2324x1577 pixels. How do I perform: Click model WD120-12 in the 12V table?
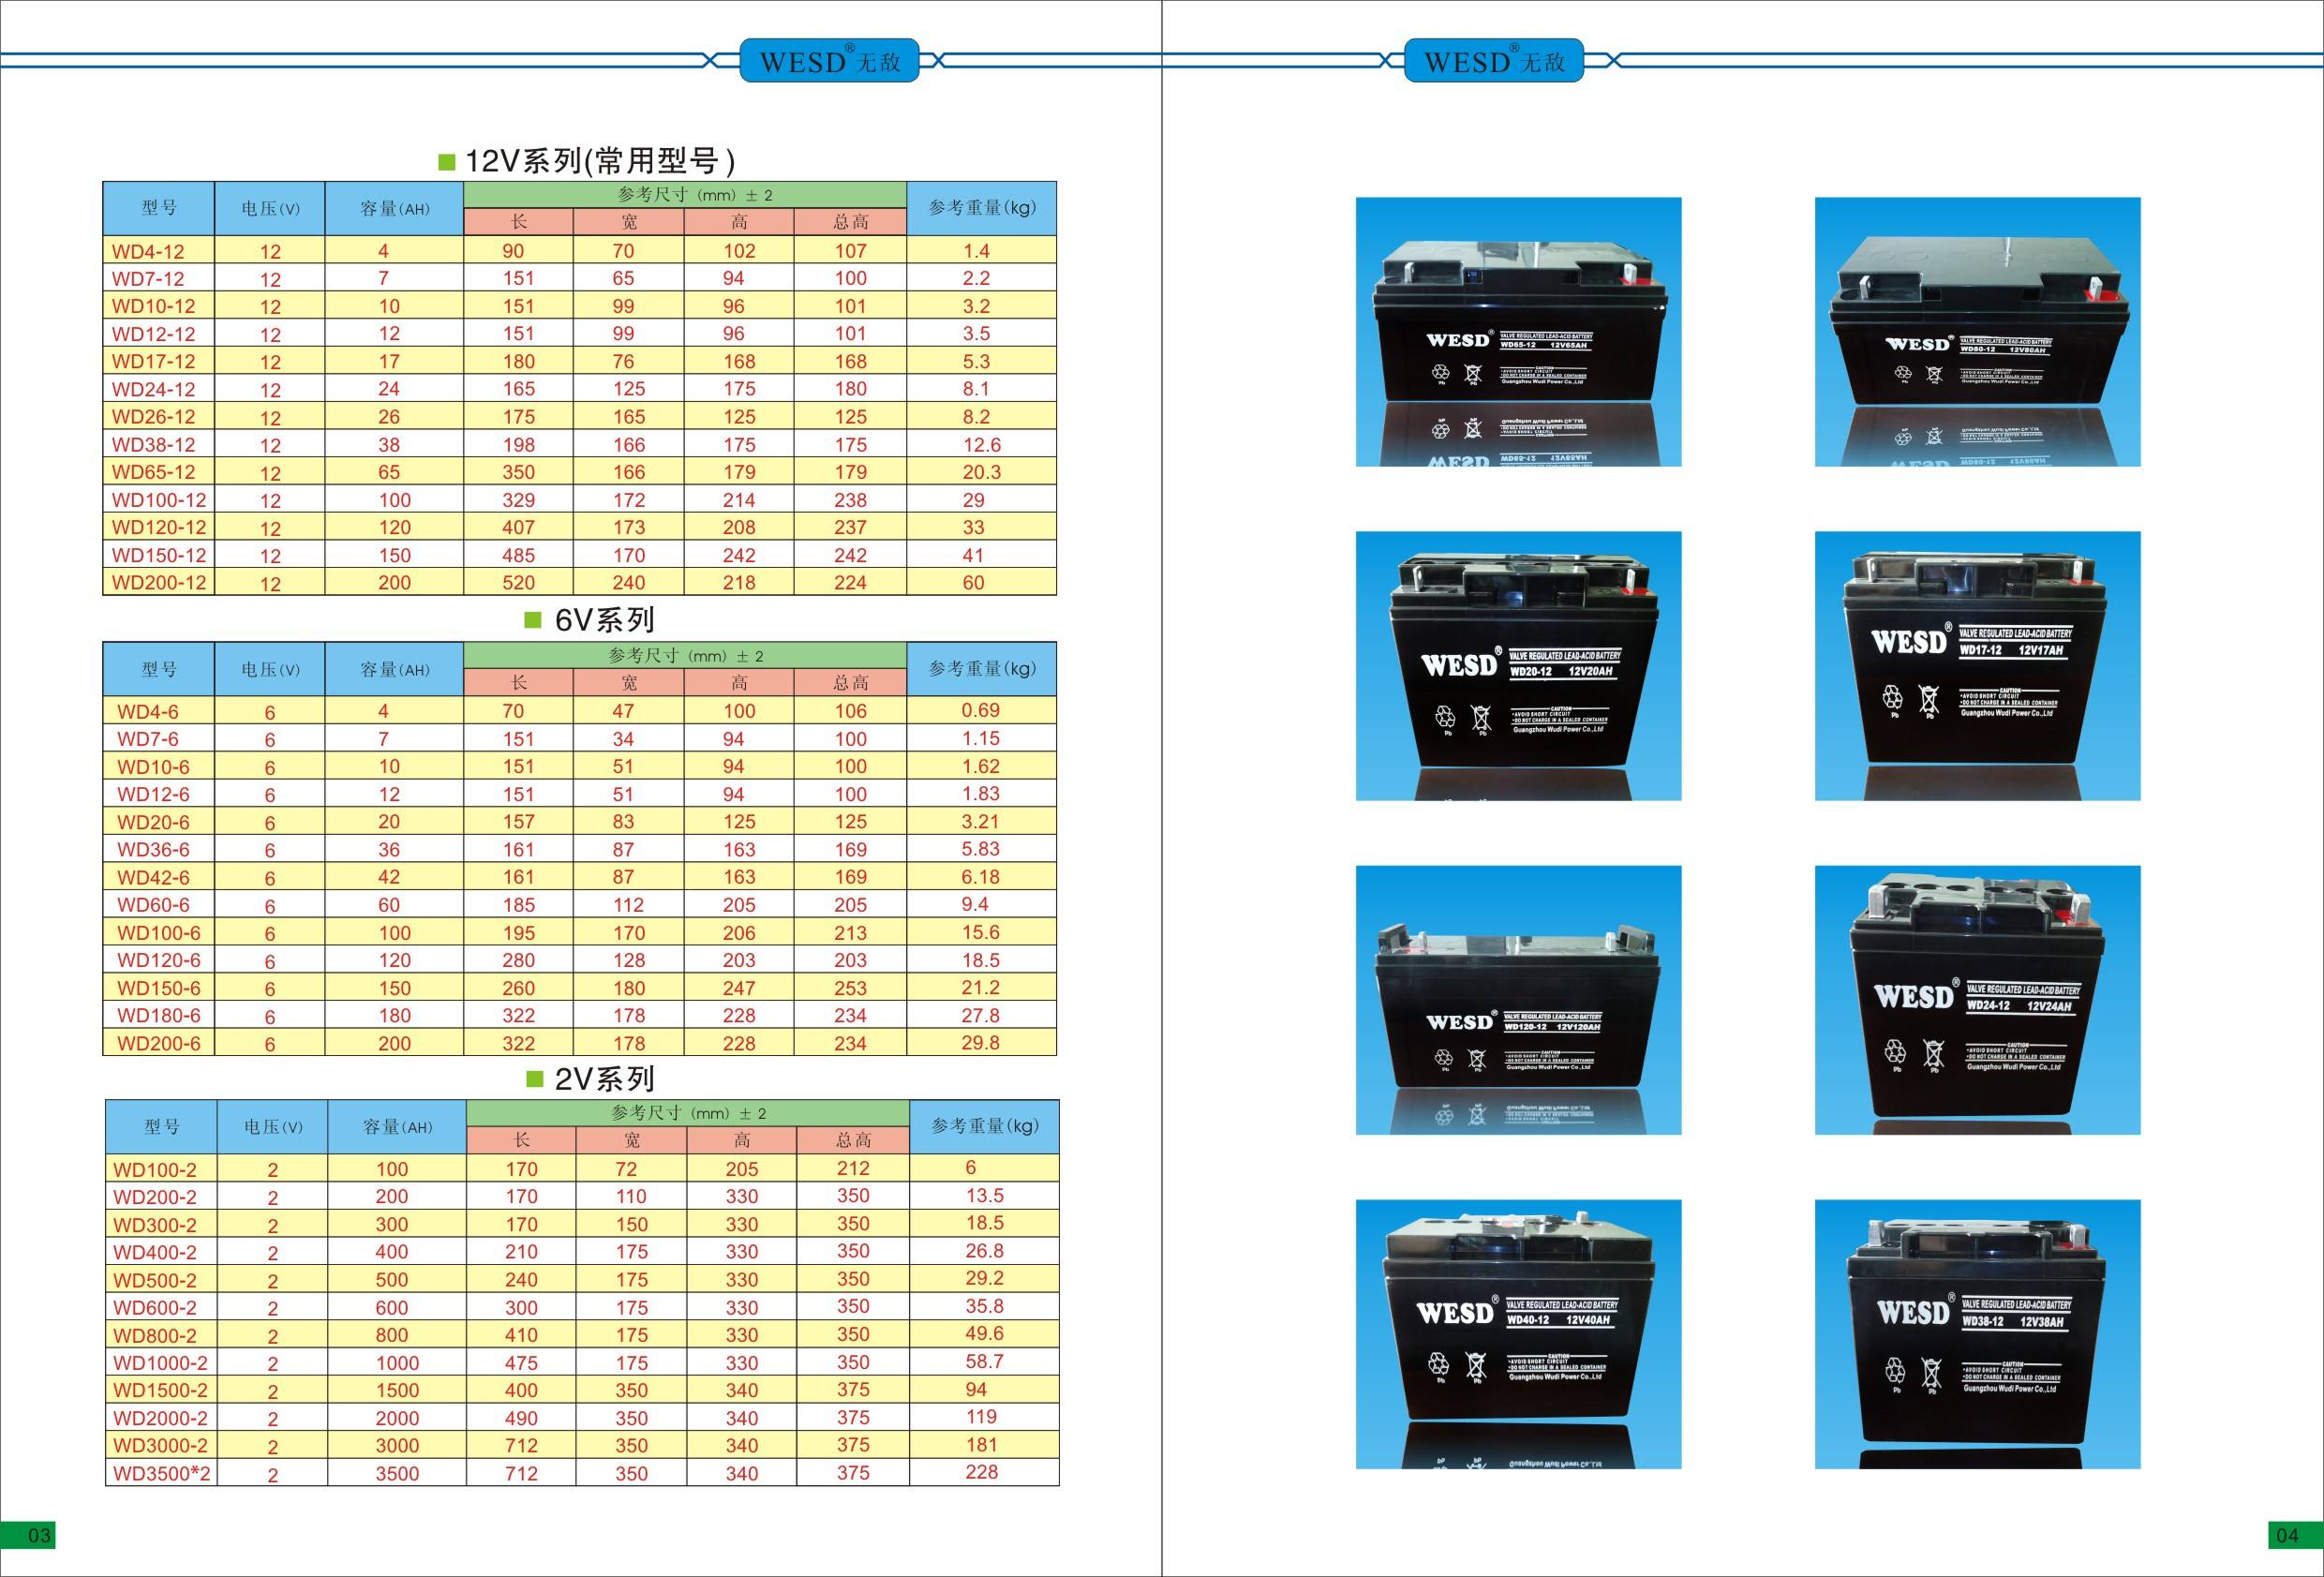159,527
